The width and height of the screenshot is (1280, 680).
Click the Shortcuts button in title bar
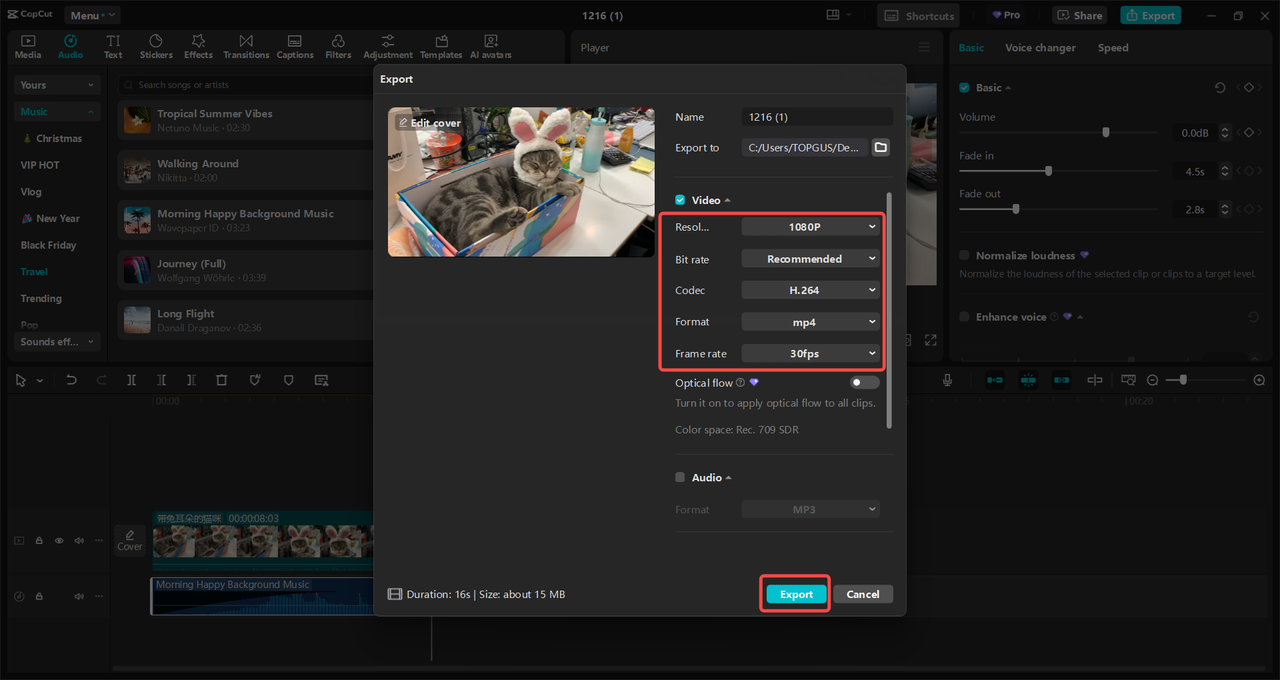pos(918,15)
